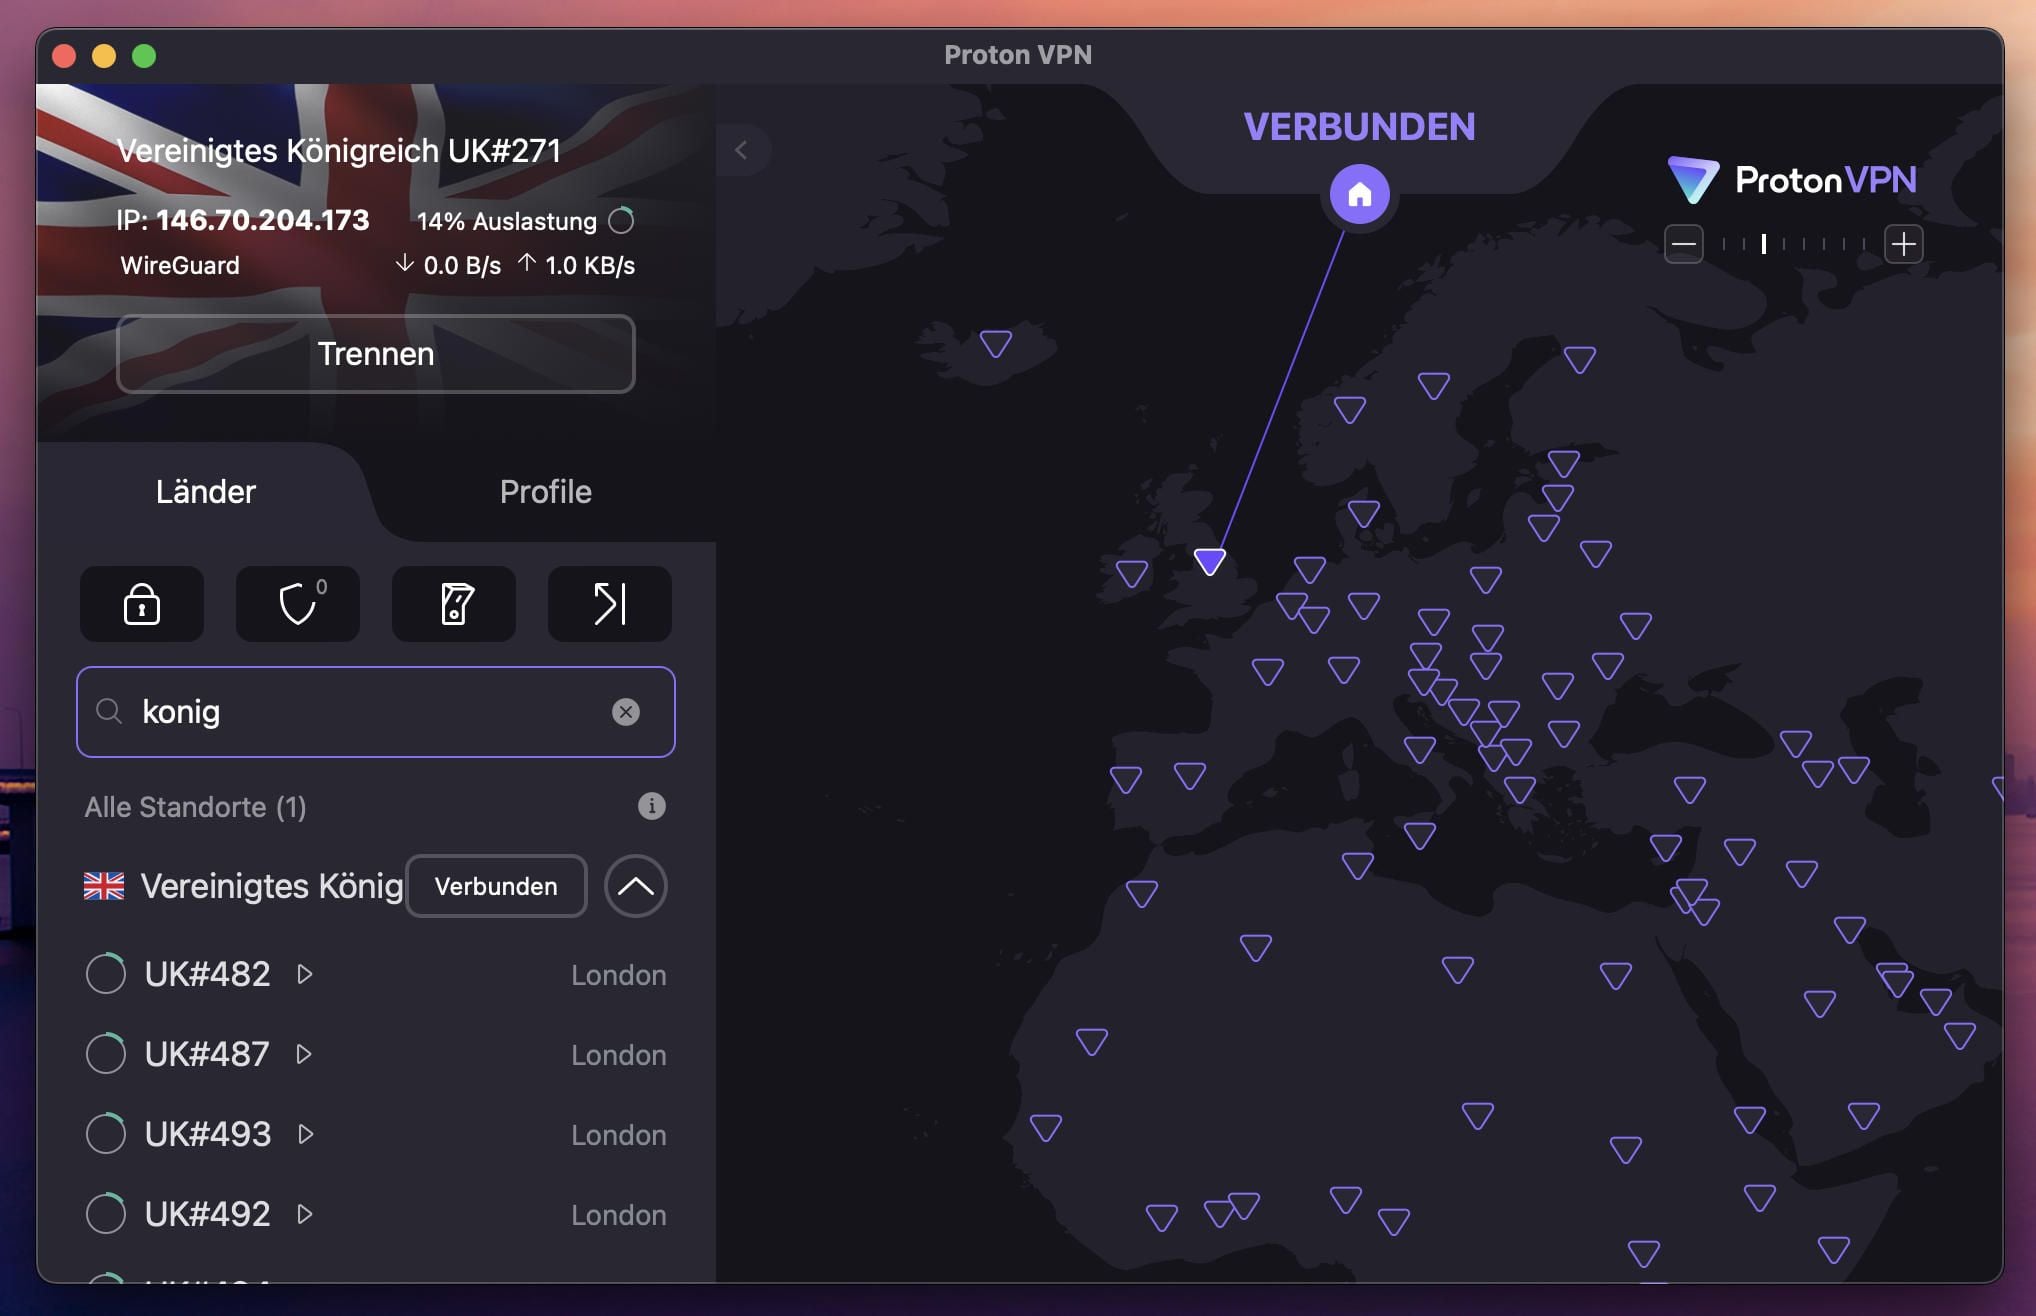Close the Proton VPN window

coord(64,56)
